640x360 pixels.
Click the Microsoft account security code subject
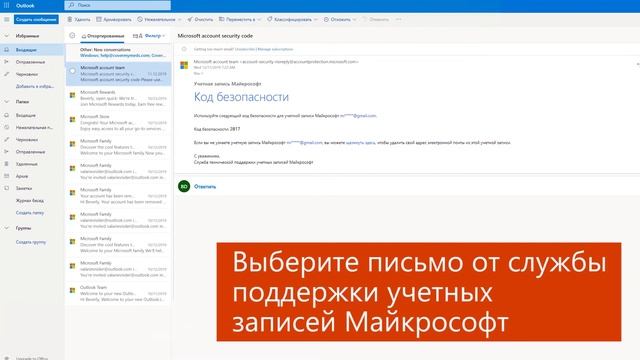215,36
